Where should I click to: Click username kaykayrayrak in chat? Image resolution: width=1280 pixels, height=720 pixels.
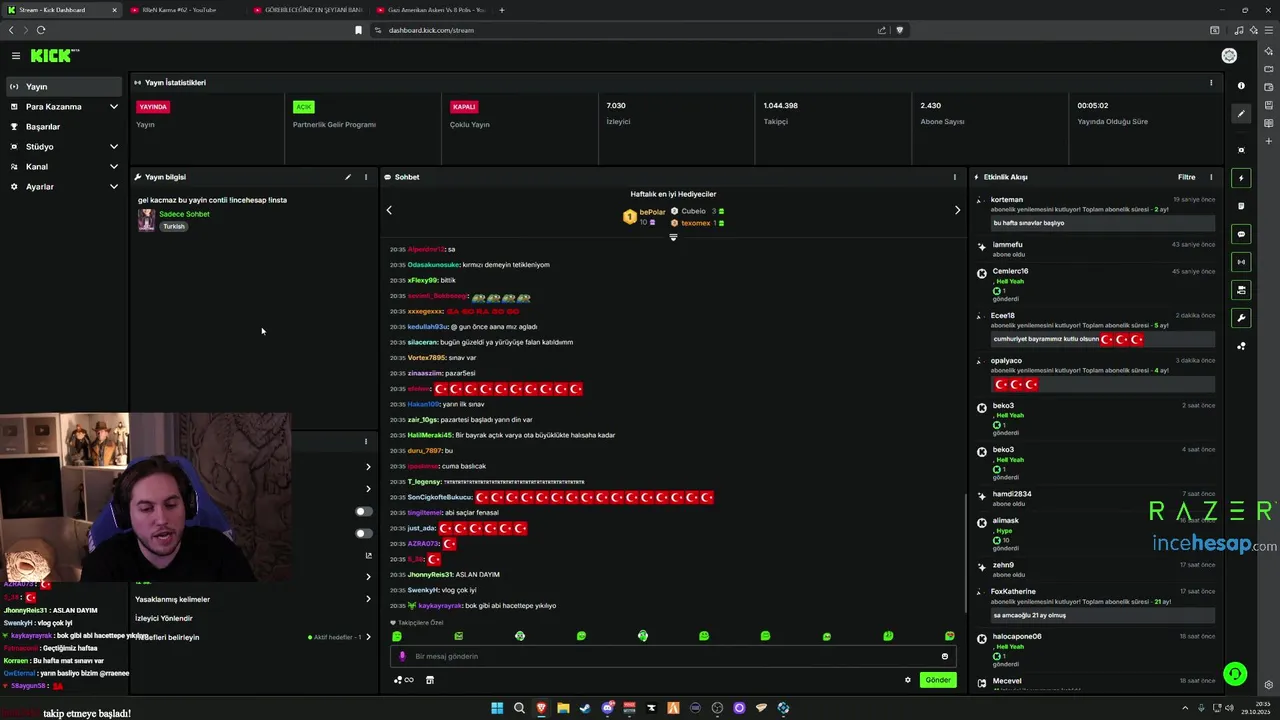(x=441, y=606)
